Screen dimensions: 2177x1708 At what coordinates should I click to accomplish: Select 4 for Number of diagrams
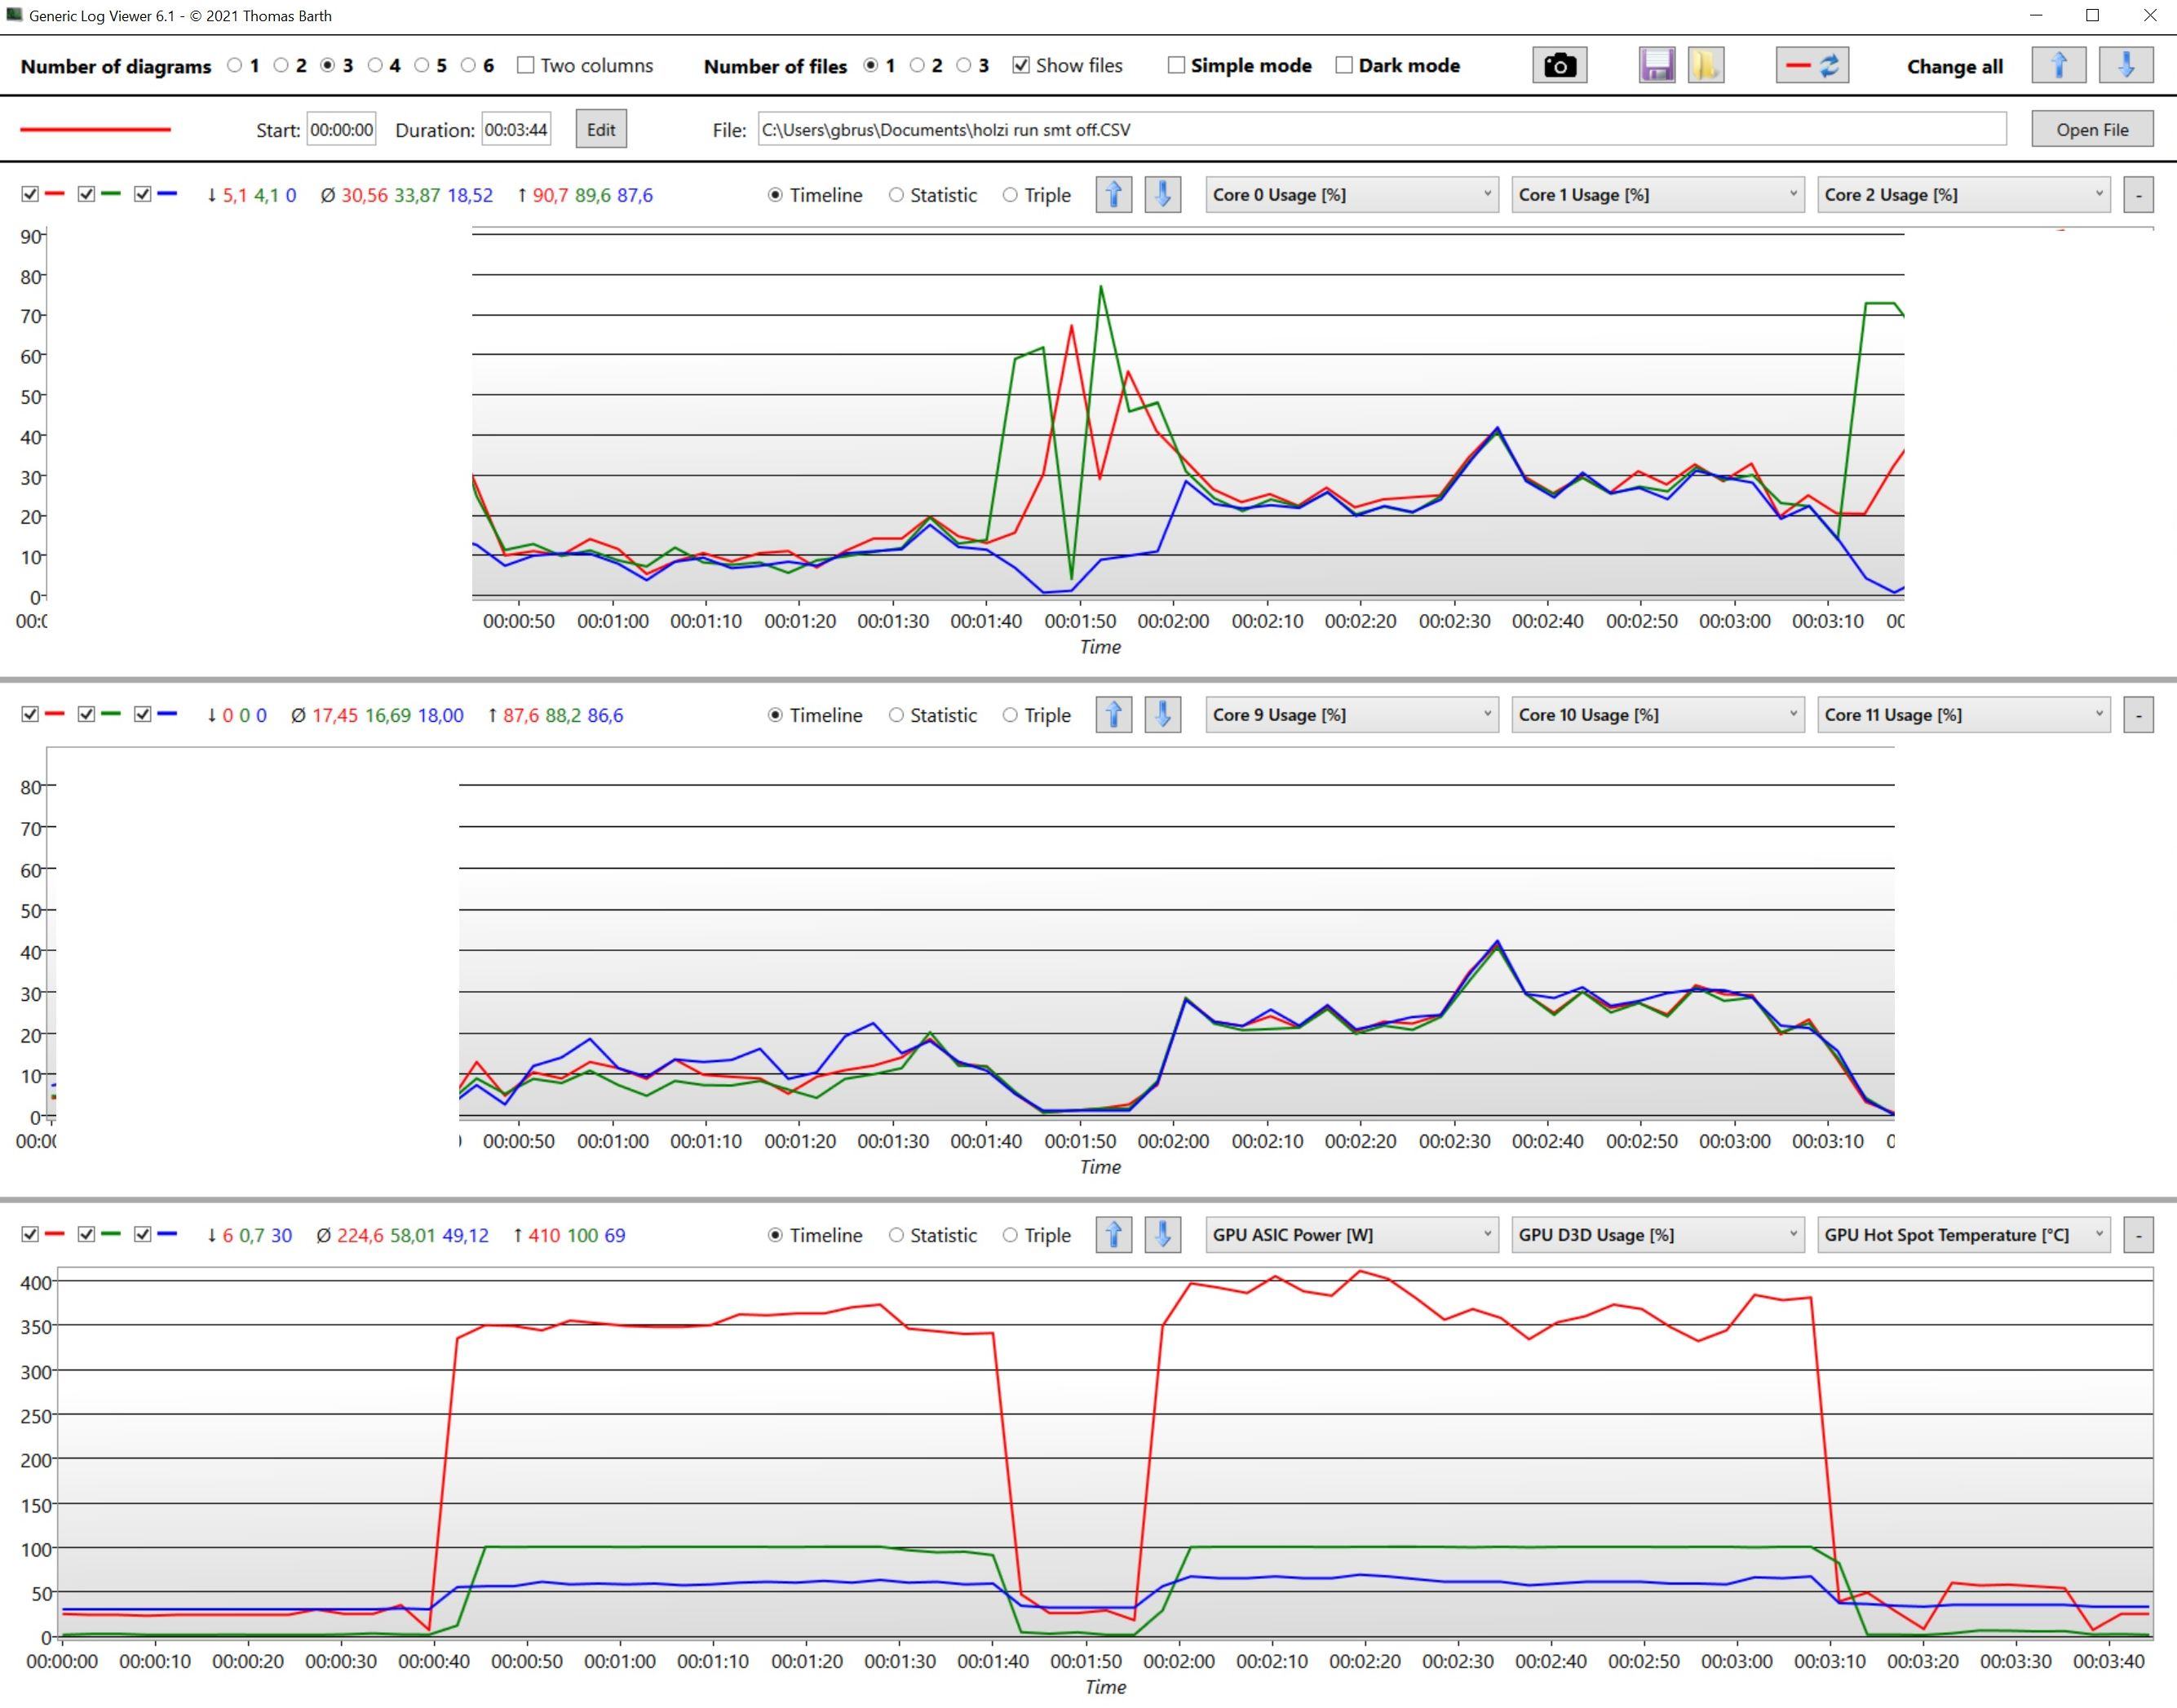click(x=375, y=66)
